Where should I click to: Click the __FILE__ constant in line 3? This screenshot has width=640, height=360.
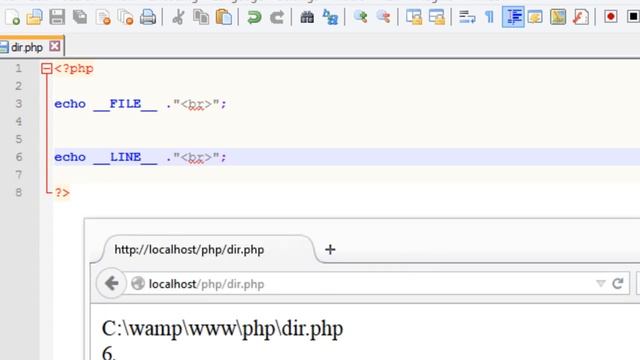pos(125,104)
